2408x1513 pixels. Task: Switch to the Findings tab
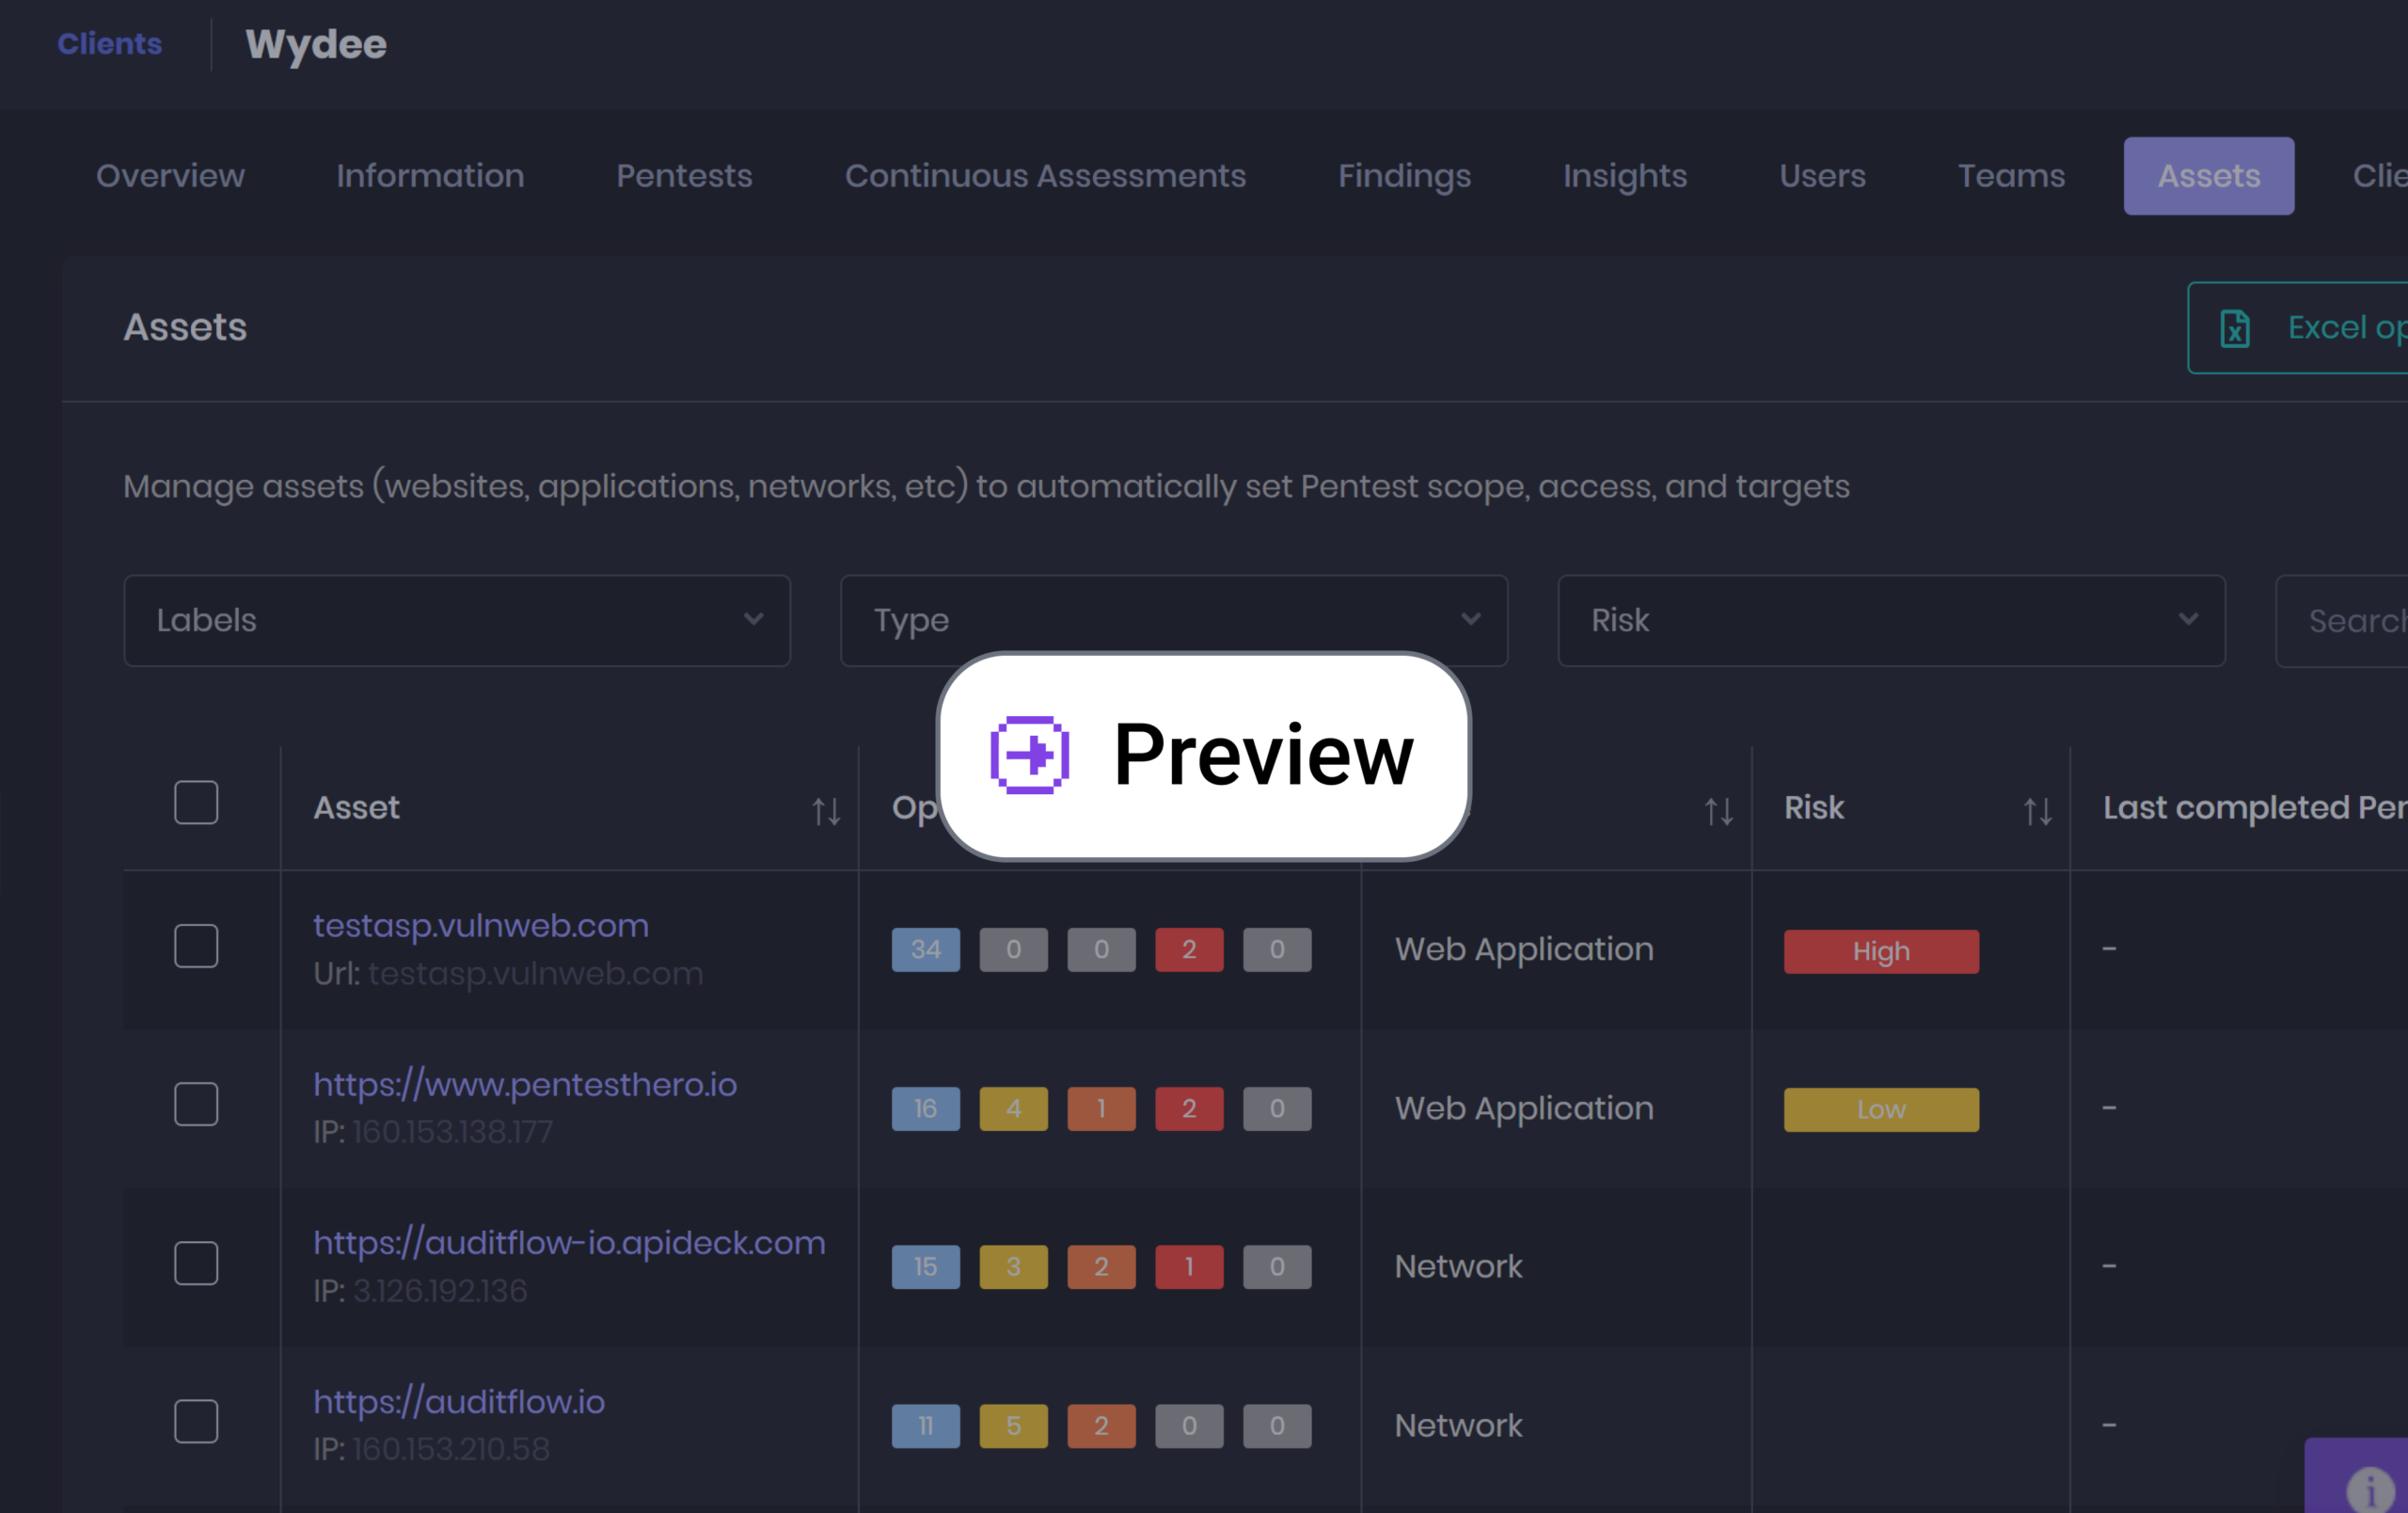[x=1404, y=176]
